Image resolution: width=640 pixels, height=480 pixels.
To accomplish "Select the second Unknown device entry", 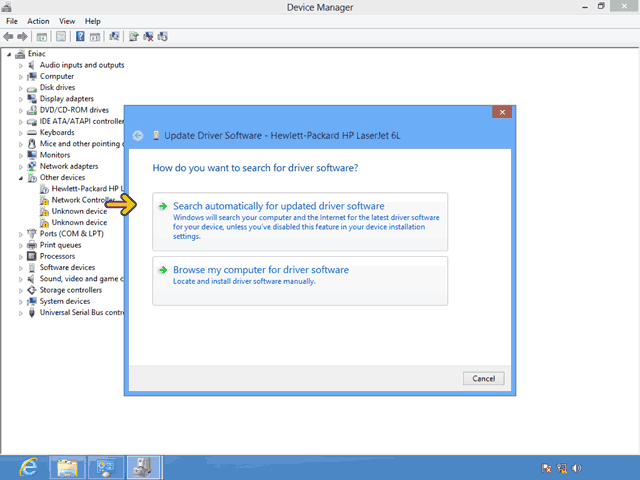I will pyautogui.click(x=79, y=222).
